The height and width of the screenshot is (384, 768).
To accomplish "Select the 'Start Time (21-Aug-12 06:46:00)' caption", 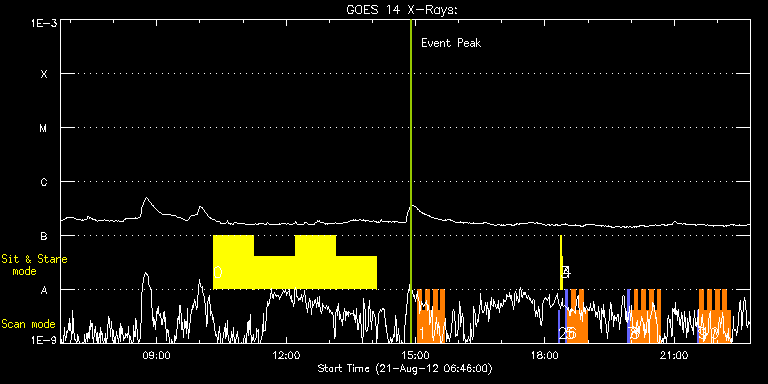I will tap(405, 368).
